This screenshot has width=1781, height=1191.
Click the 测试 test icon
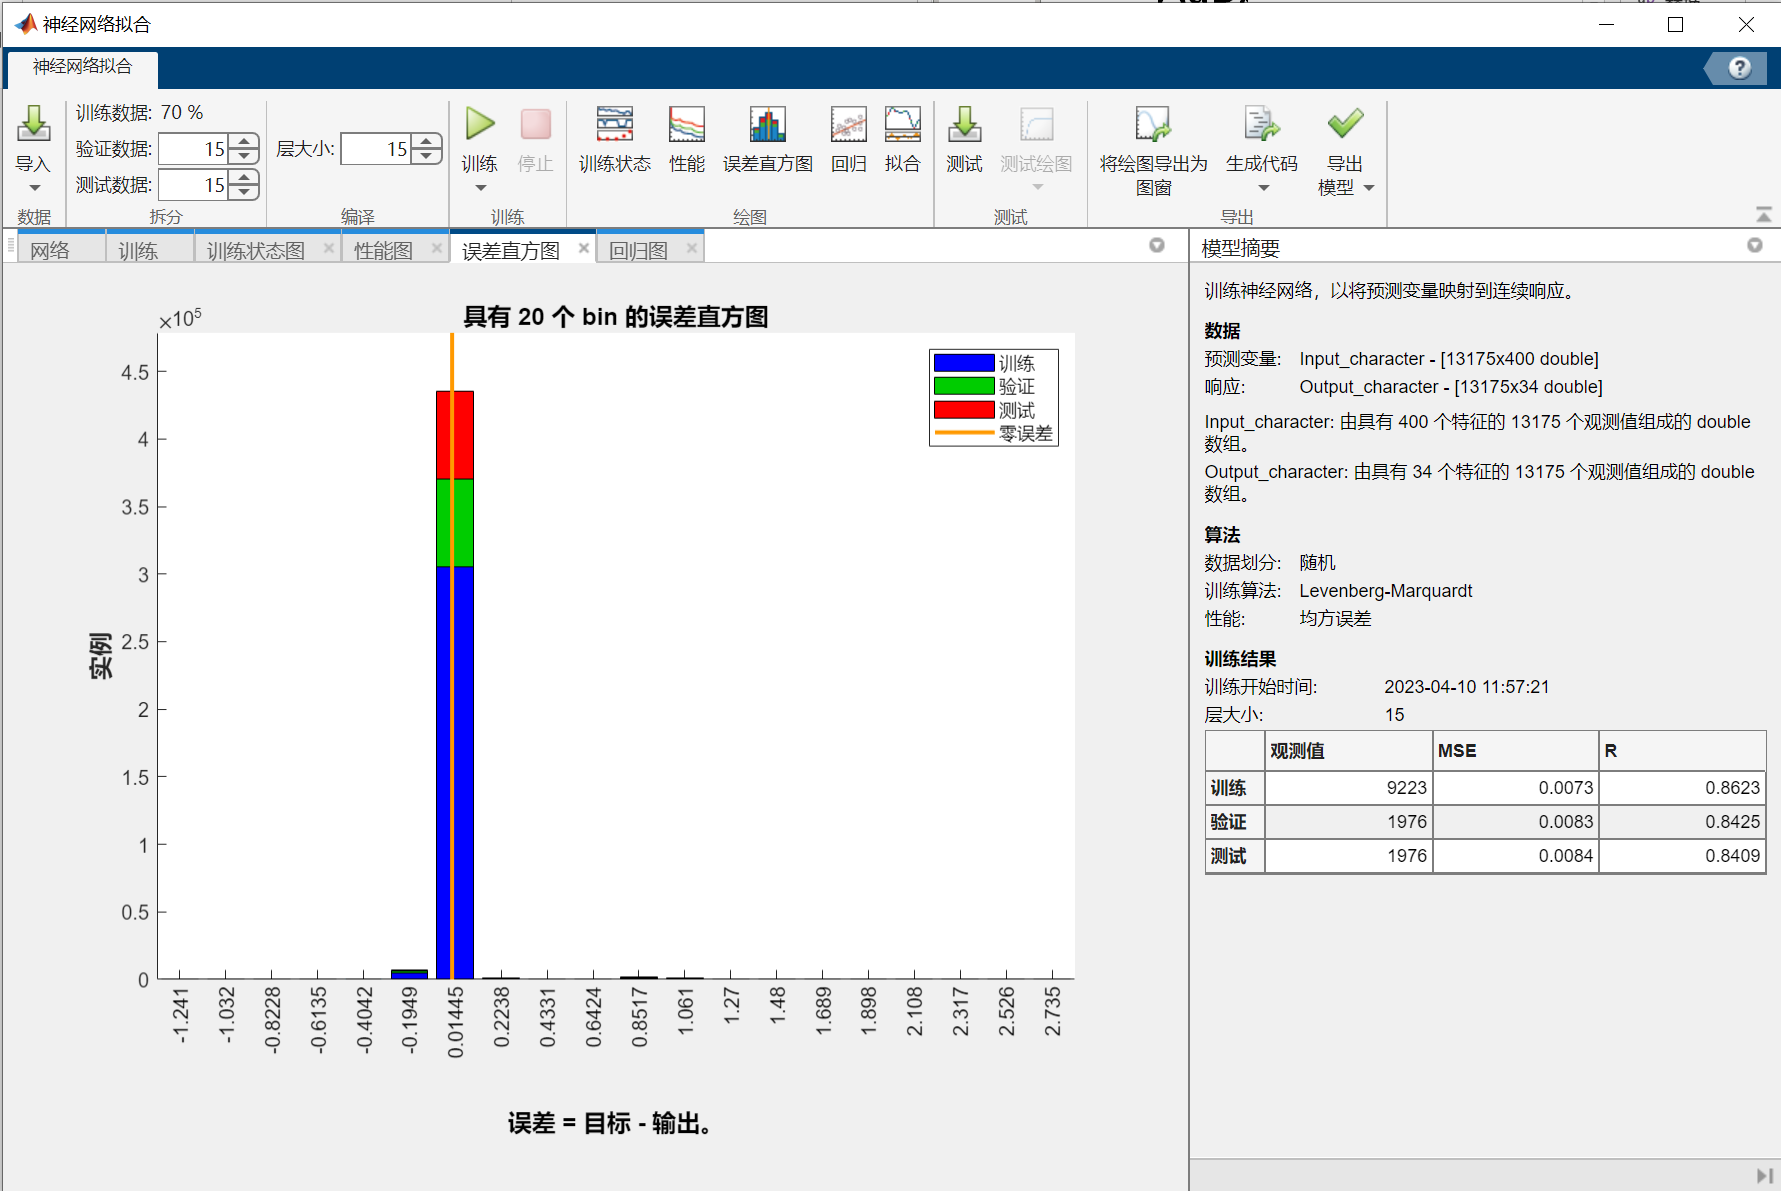[965, 124]
